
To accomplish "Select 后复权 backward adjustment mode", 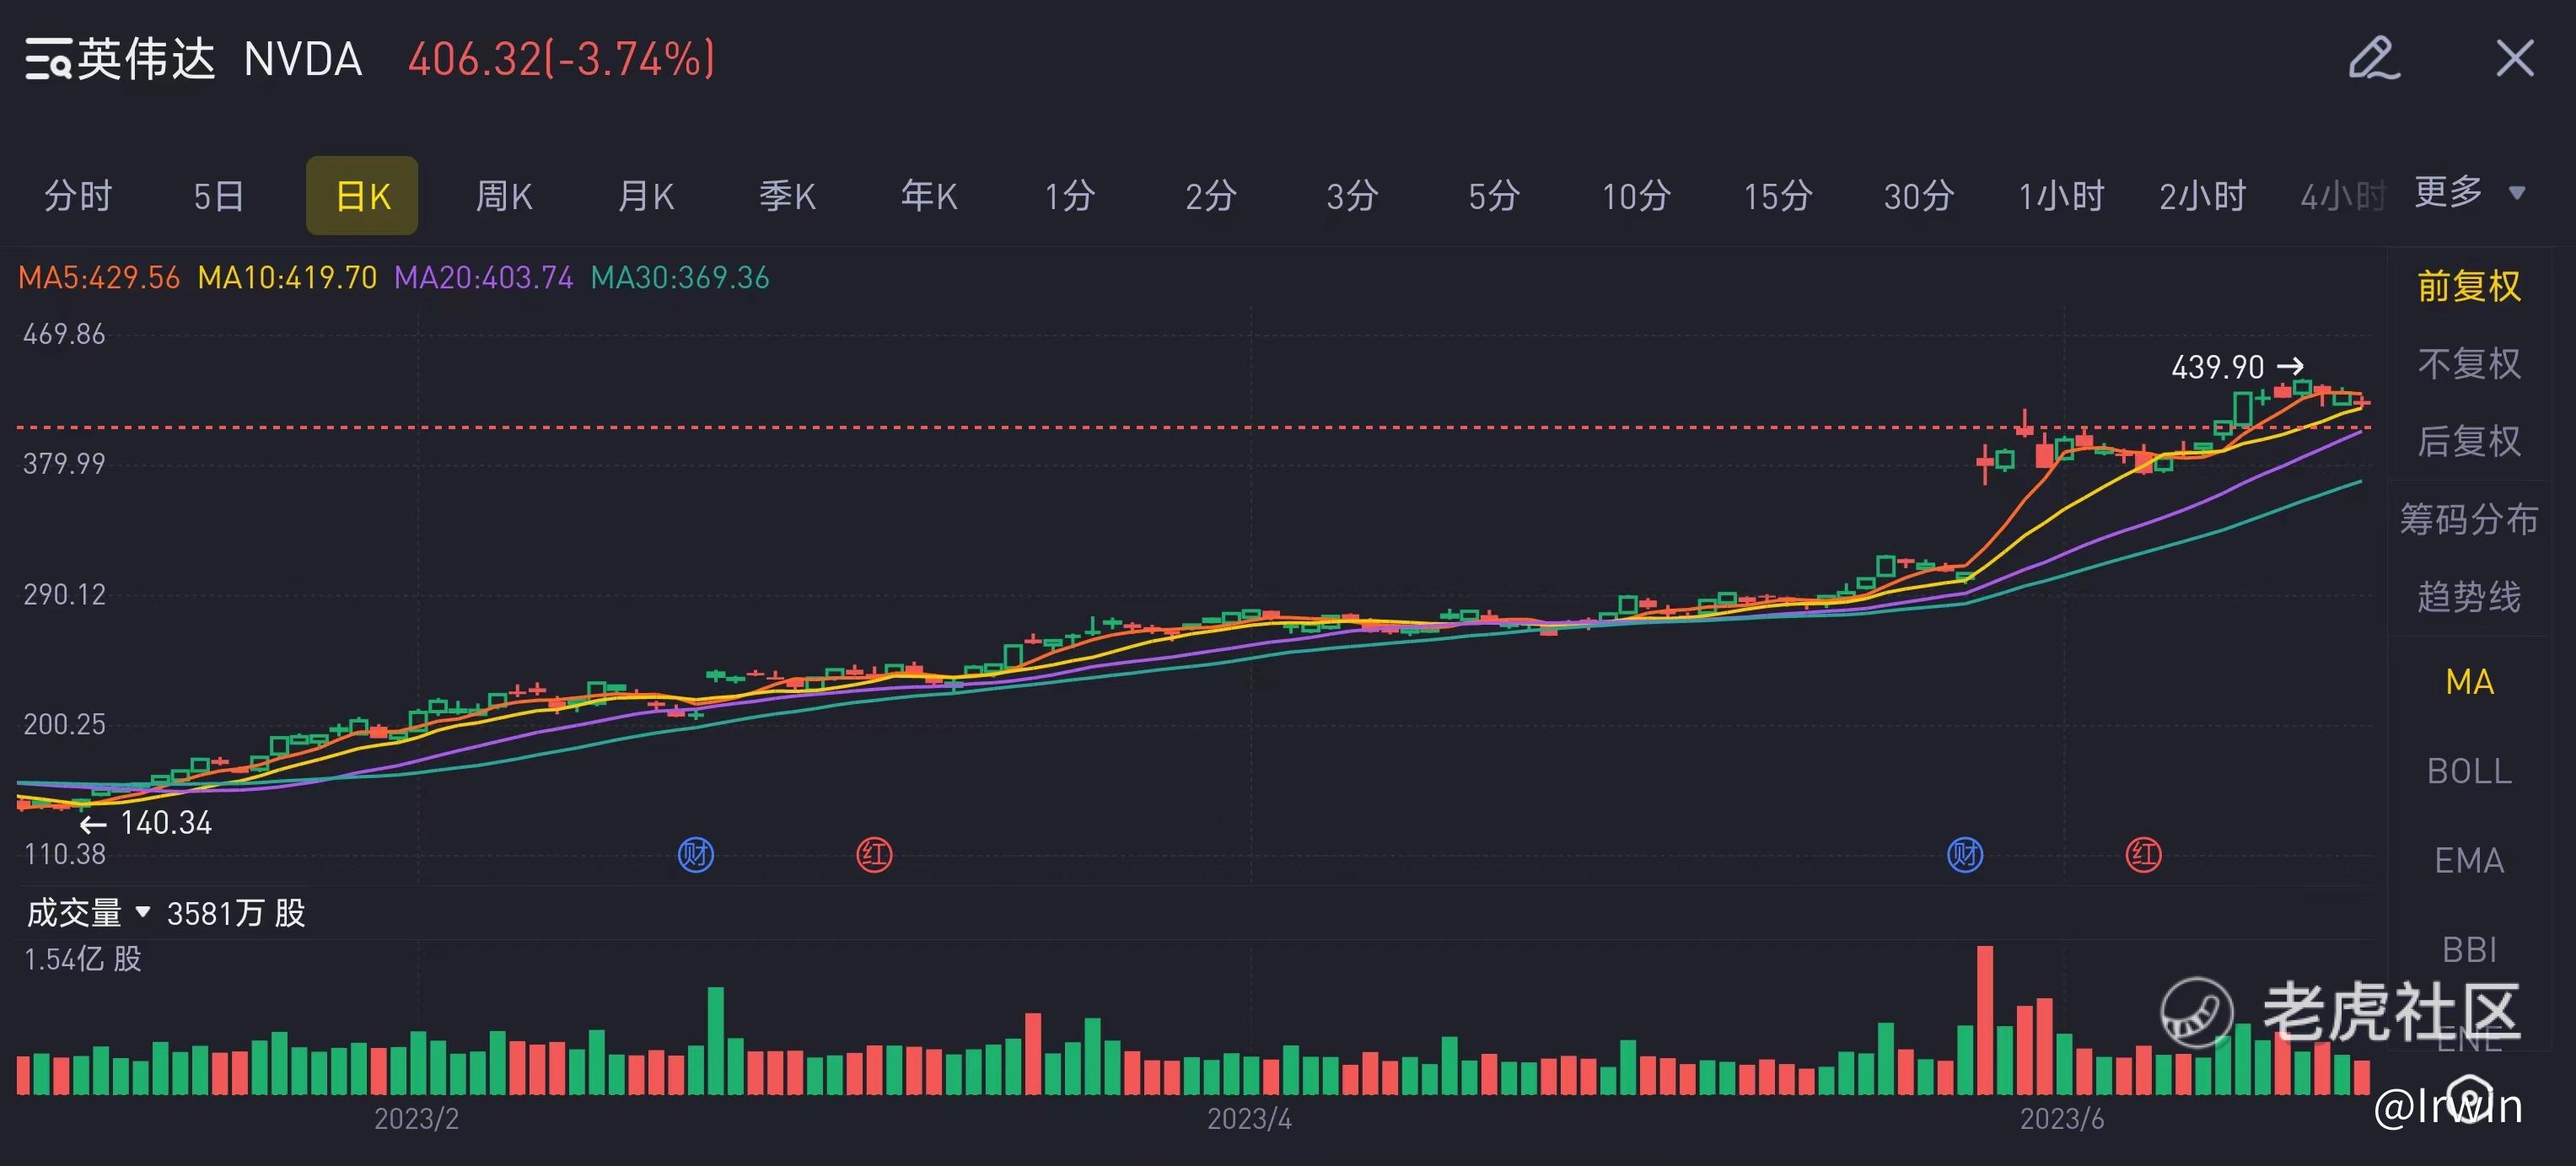I will click(x=2468, y=441).
